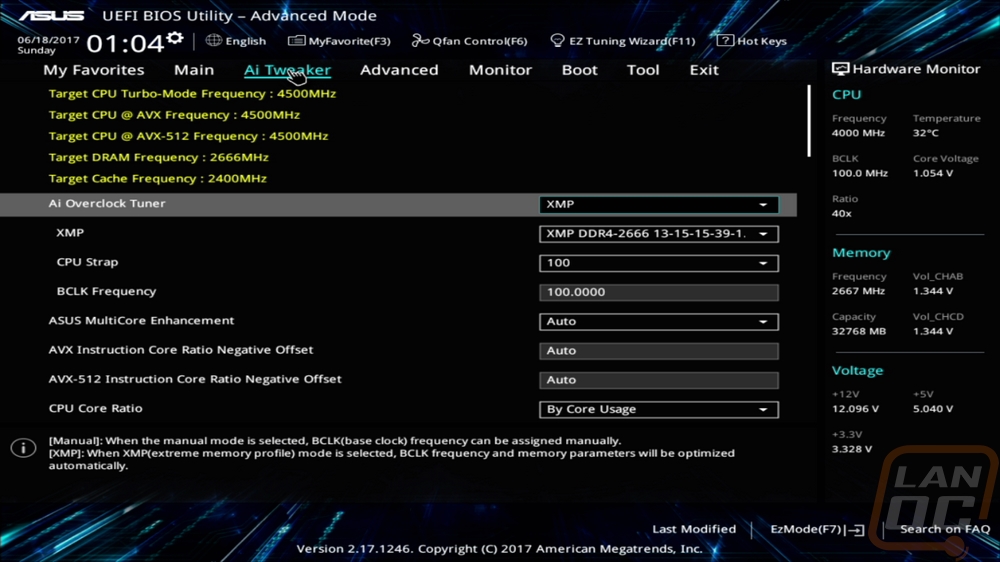This screenshot has height=562, width=1000.
Task: Click the MyFavorite(F3) icon
Action: point(296,41)
